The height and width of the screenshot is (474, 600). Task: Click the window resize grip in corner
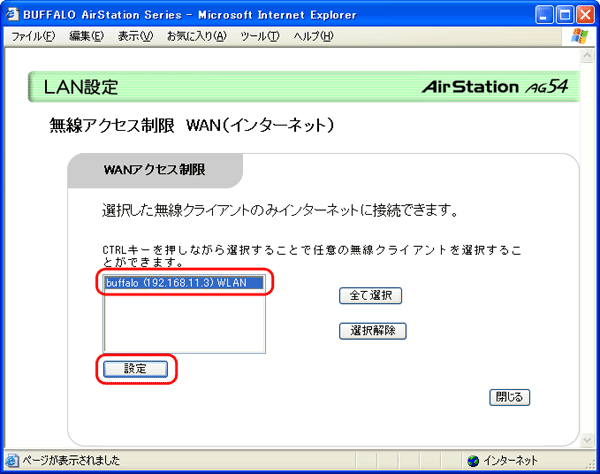point(591,465)
